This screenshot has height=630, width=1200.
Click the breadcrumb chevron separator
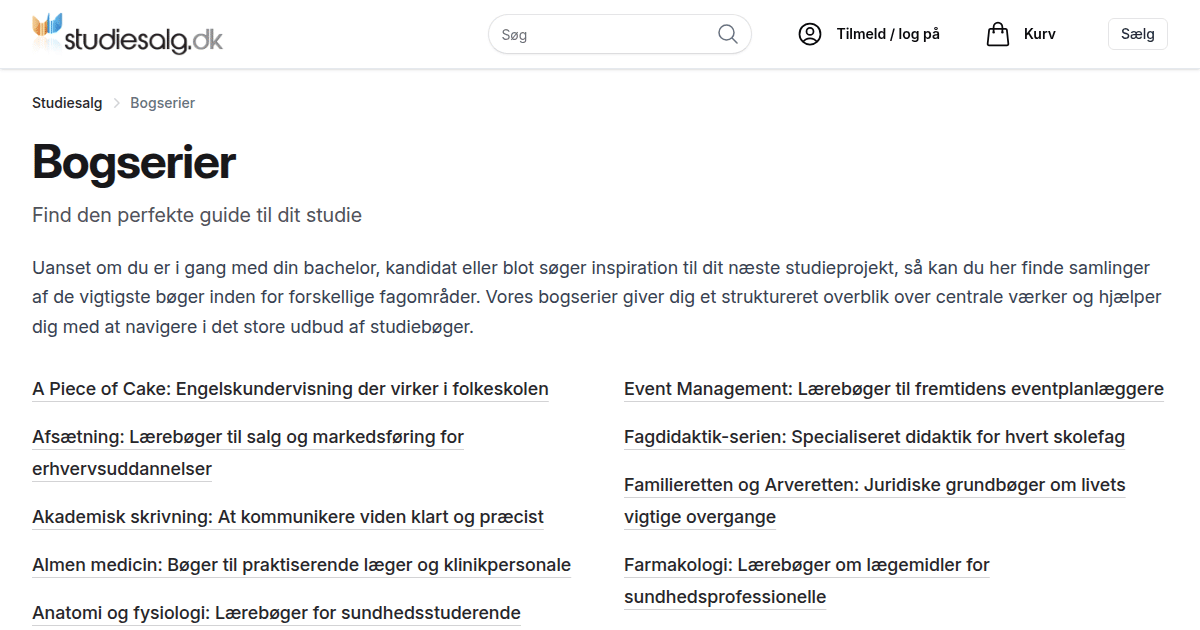pyautogui.click(x=116, y=103)
